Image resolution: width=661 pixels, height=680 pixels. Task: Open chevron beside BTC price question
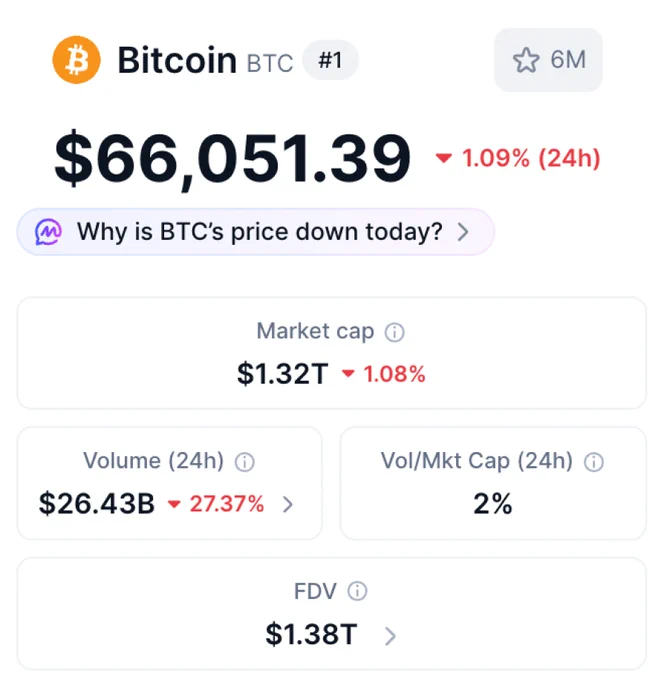[463, 232]
